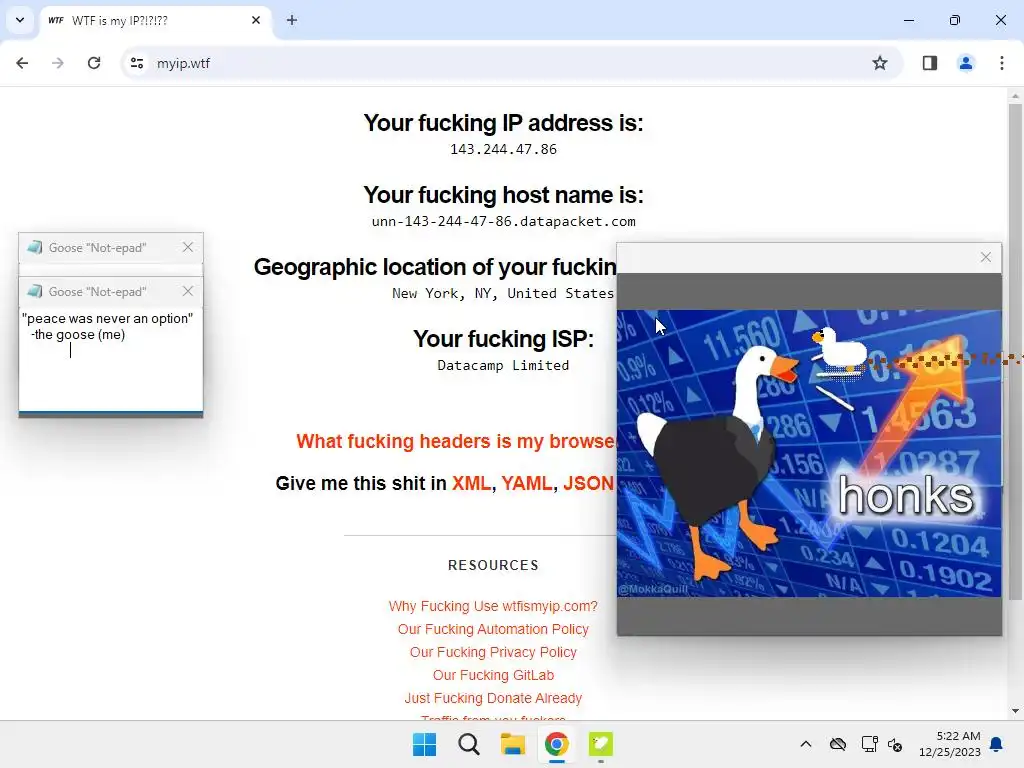Open the Windows Start menu
Image resolution: width=1024 pixels, height=768 pixels.
424,744
